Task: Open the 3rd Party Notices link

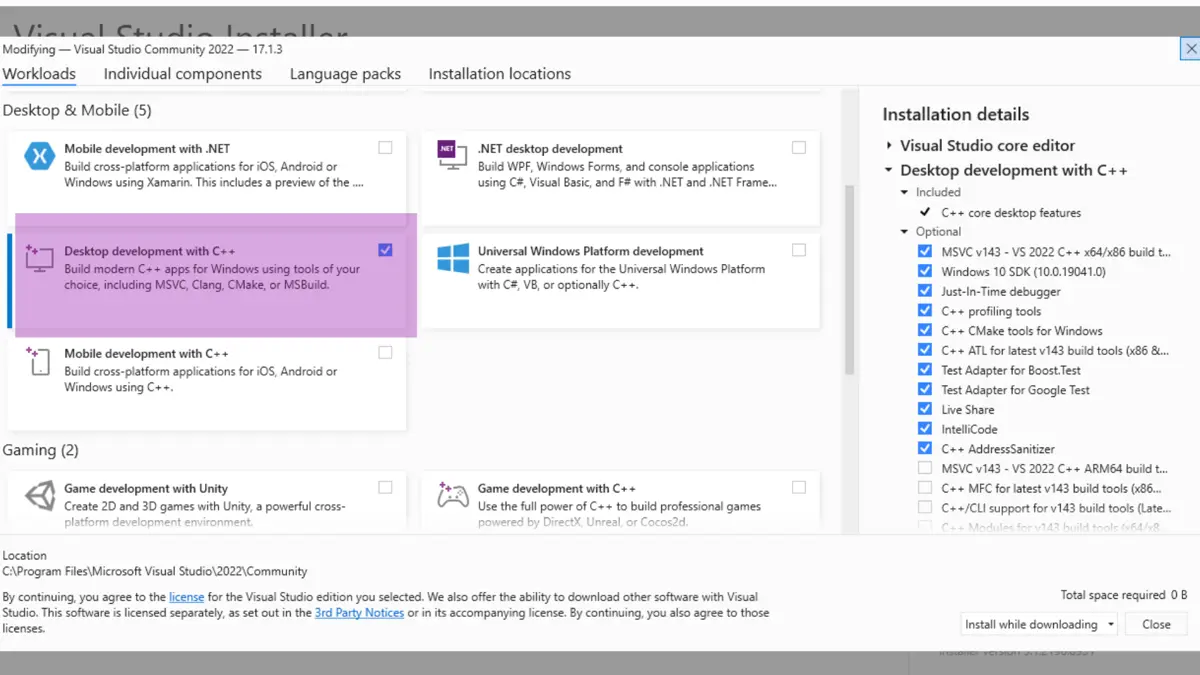Action: (359, 613)
